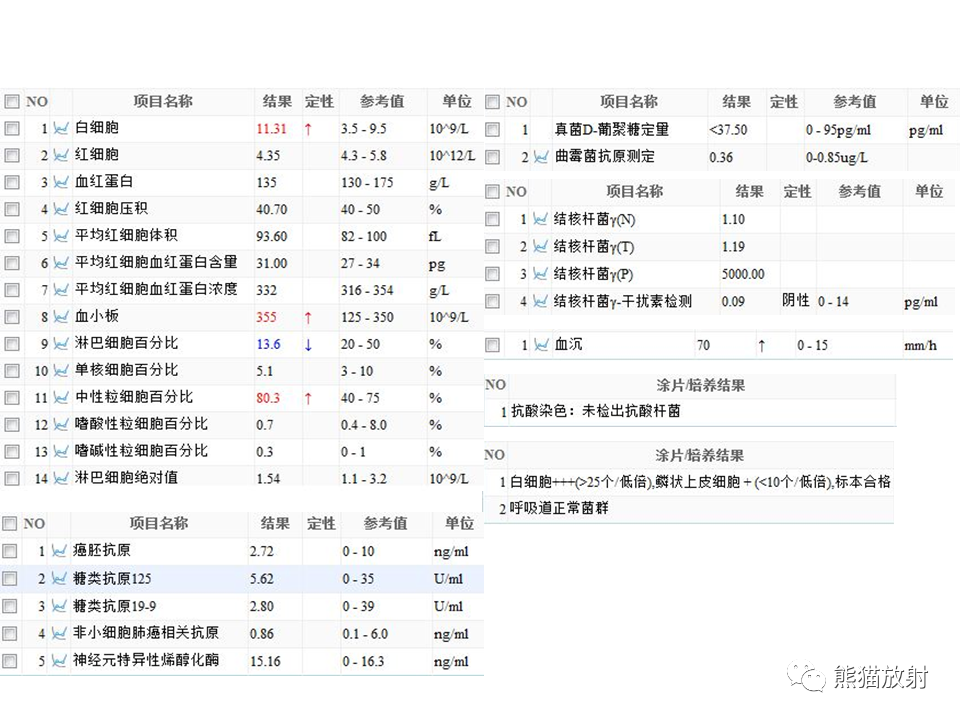The image size is (960, 720).
Task: Open trend chart icon for 白细胞
Action: click(x=61, y=129)
